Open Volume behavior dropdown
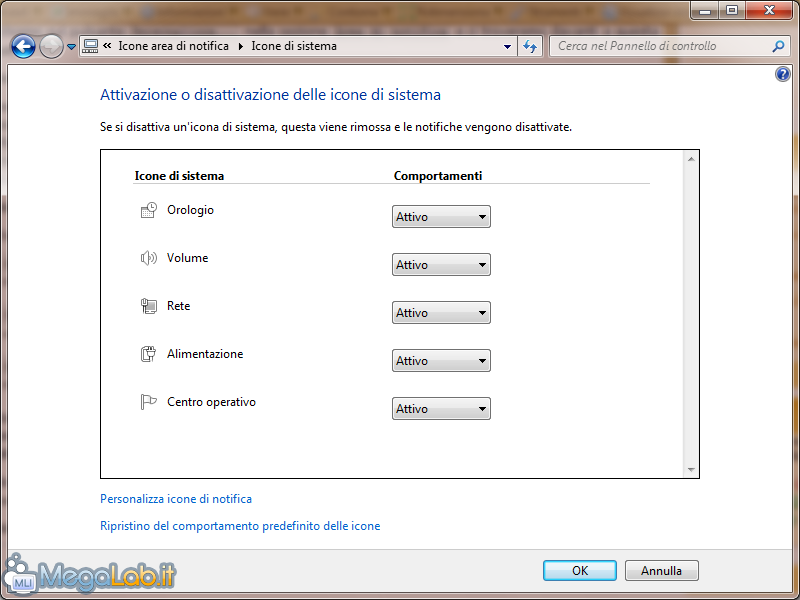The height and width of the screenshot is (600, 800). tap(441, 265)
